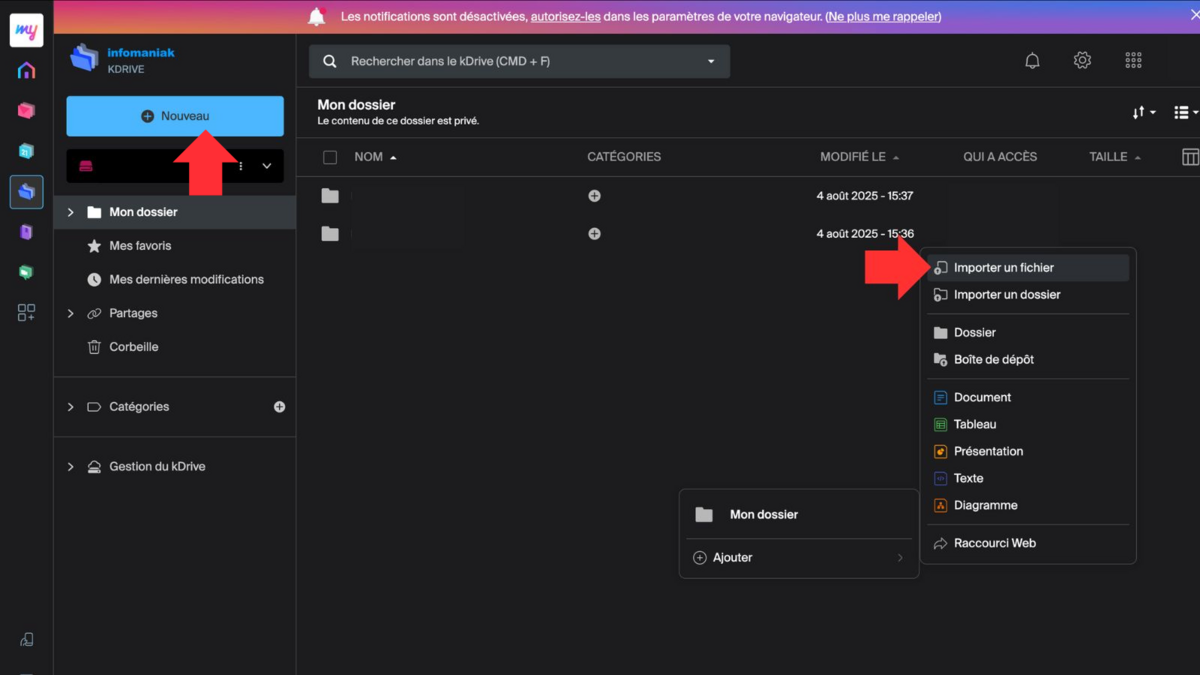Open the notifications bell in top bar
Image resolution: width=1200 pixels, height=675 pixels.
1032,61
